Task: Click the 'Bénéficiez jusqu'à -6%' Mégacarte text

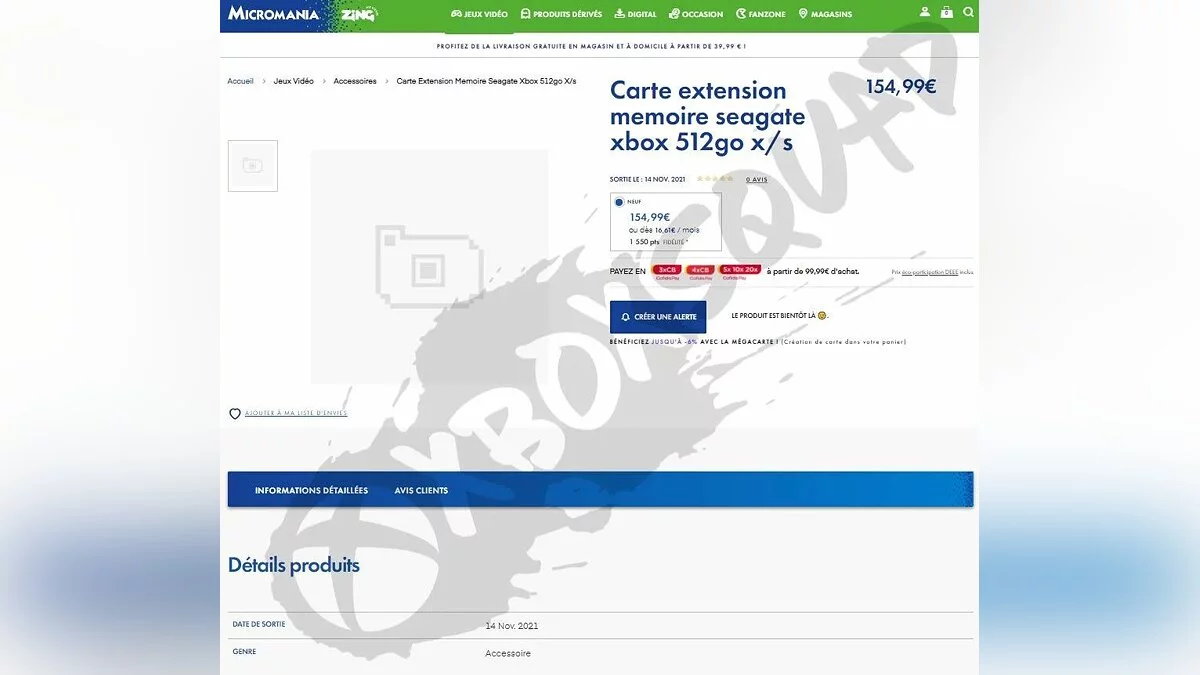Action: click(x=758, y=342)
